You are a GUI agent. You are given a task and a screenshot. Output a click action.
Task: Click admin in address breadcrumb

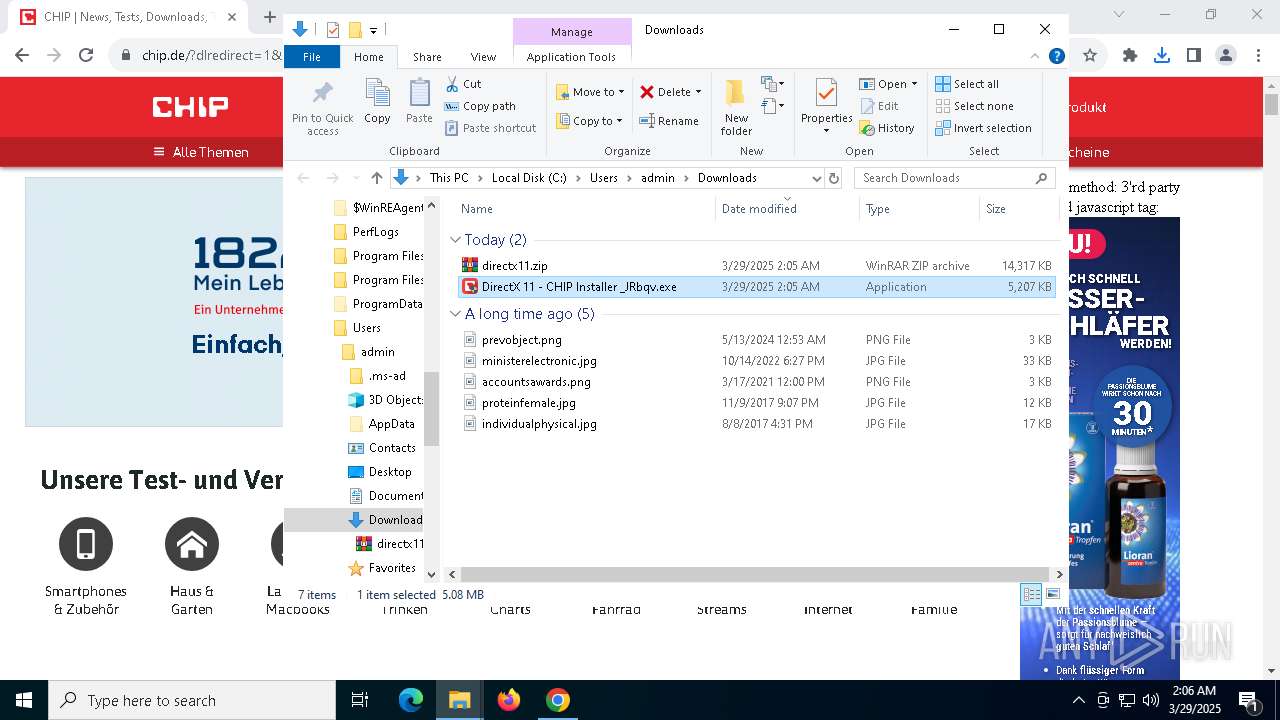658,178
